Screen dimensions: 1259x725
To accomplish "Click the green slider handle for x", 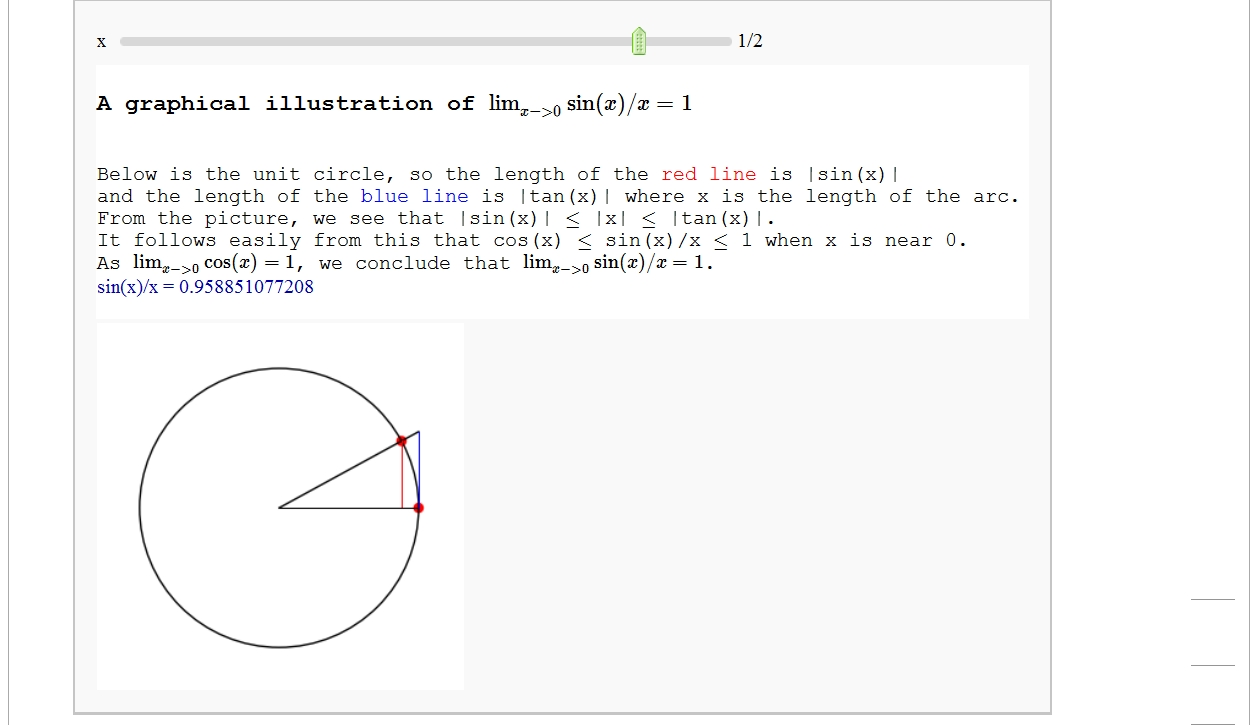I will (639, 41).
